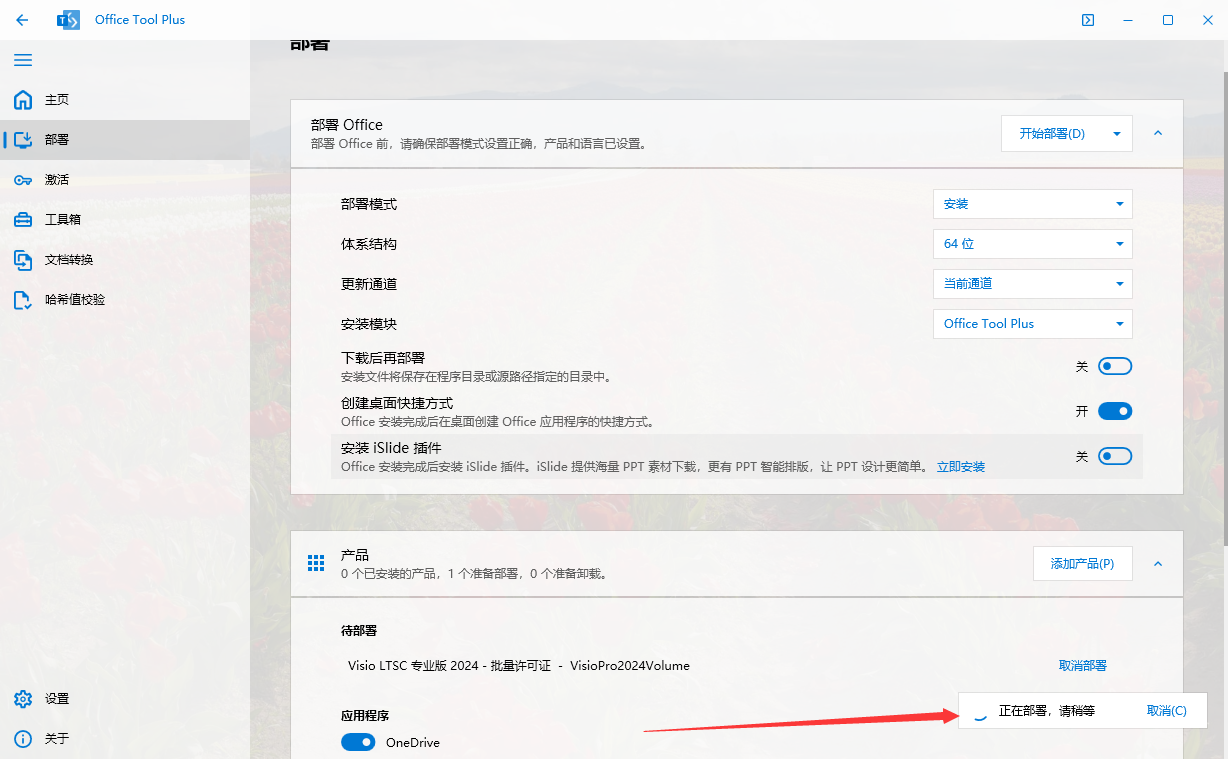Open the 安装模块 dropdown showing Office Tool Plus
The height and width of the screenshot is (759, 1228).
click(1033, 324)
